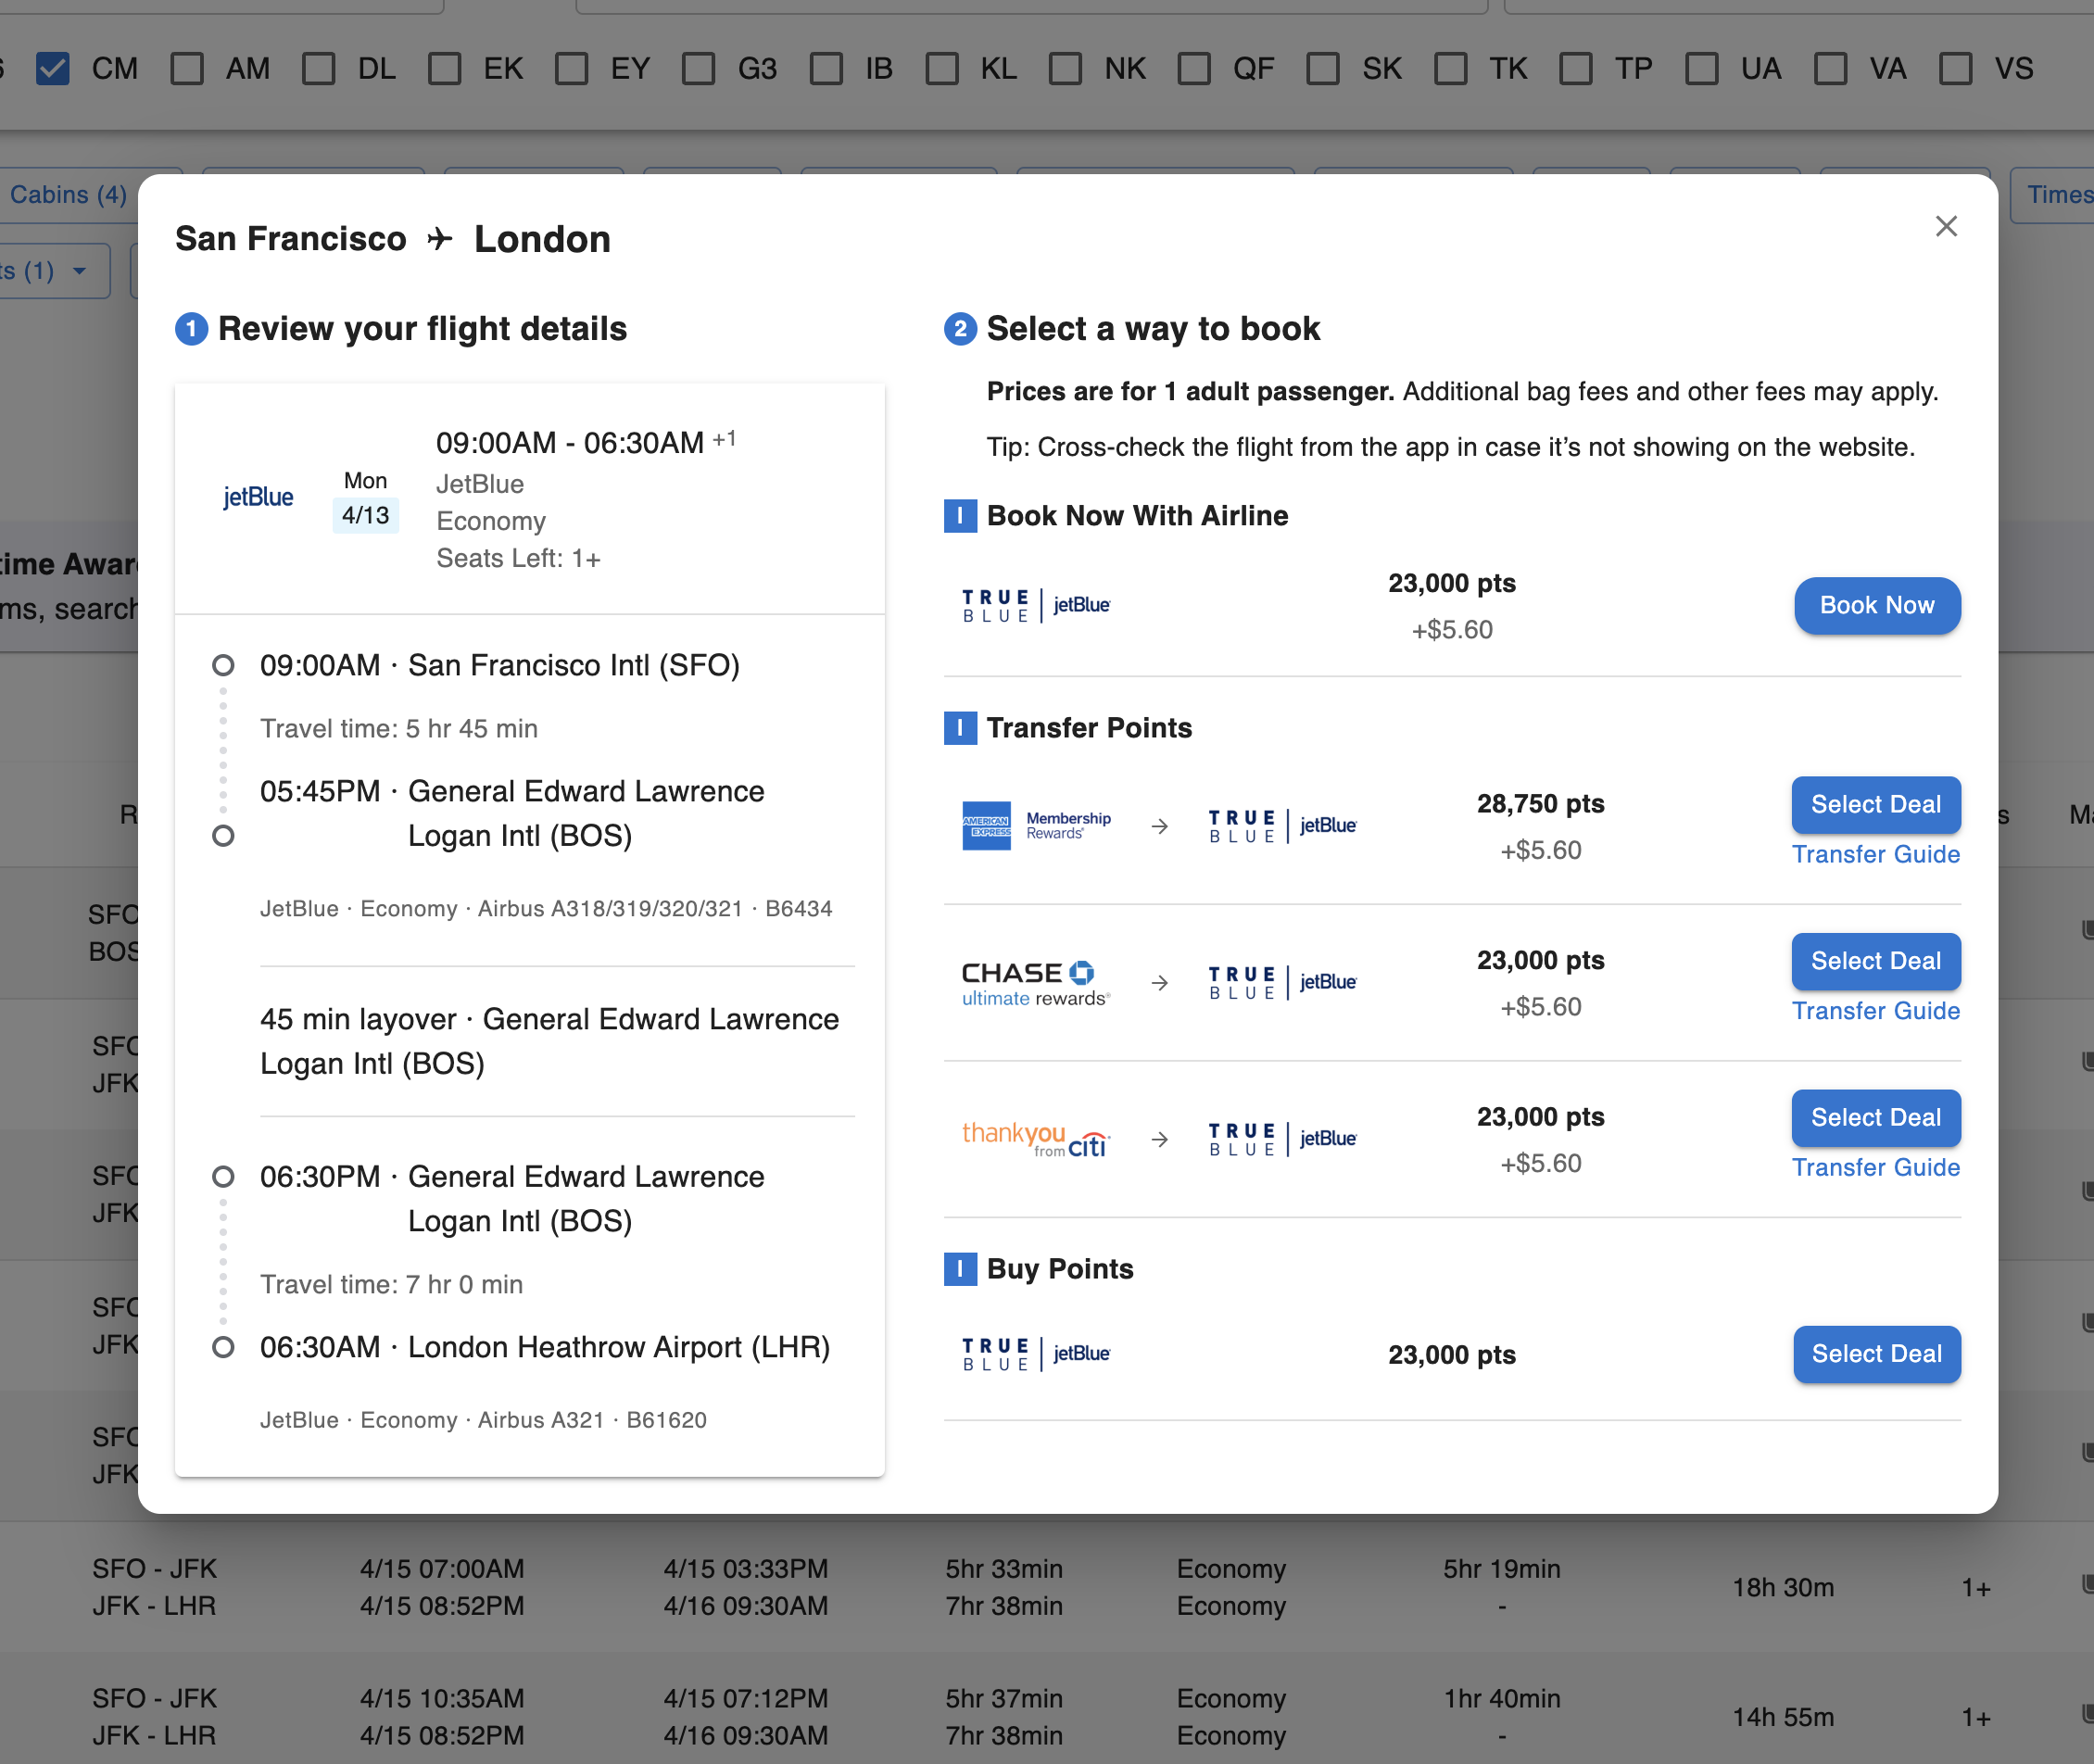Image resolution: width=2094 pixels, height=1764 pixels.
Task: Click '18h 30m' duration in background table
Action: click(x=1783, y=1588)
